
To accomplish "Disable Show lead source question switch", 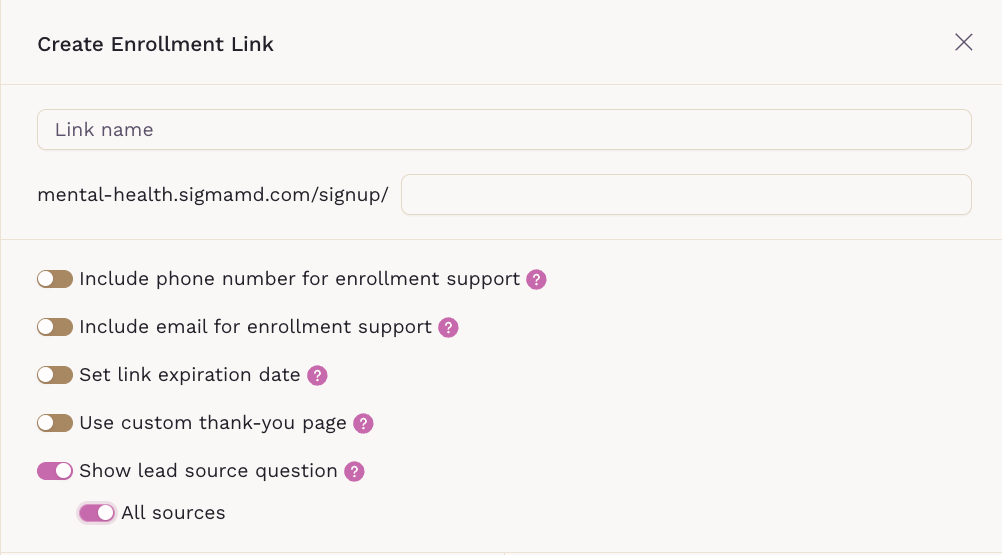I will pyautogui.click(x=55, y=471).
